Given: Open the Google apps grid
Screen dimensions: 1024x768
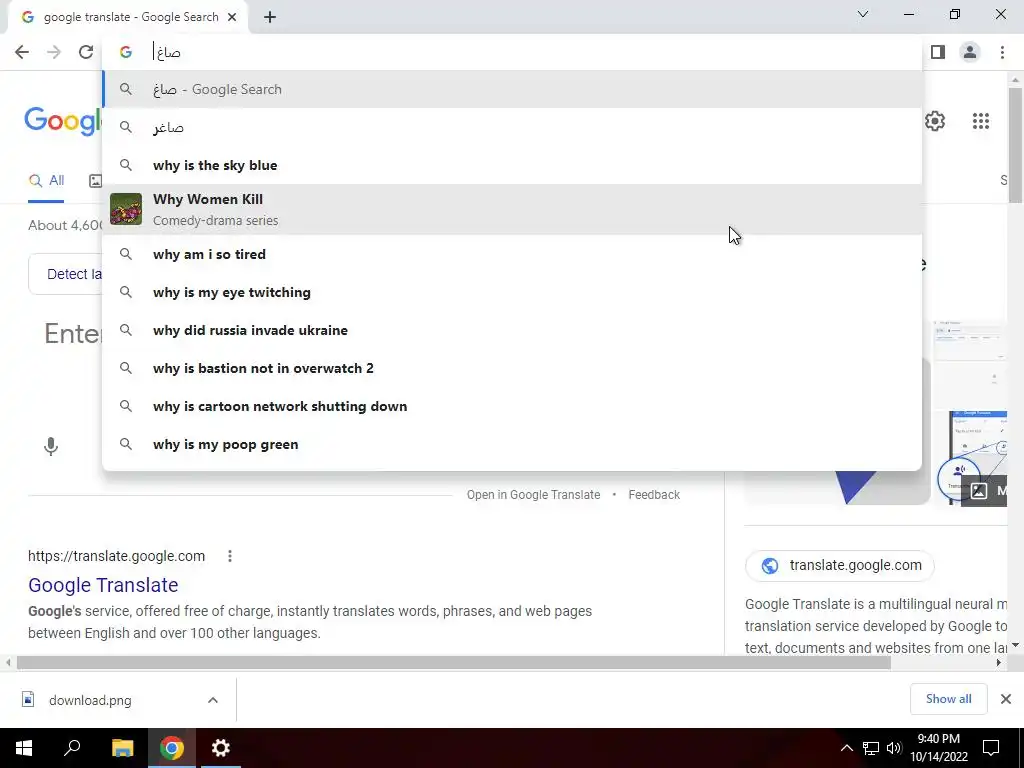Looking at the screenshot, I should point(980,121).
